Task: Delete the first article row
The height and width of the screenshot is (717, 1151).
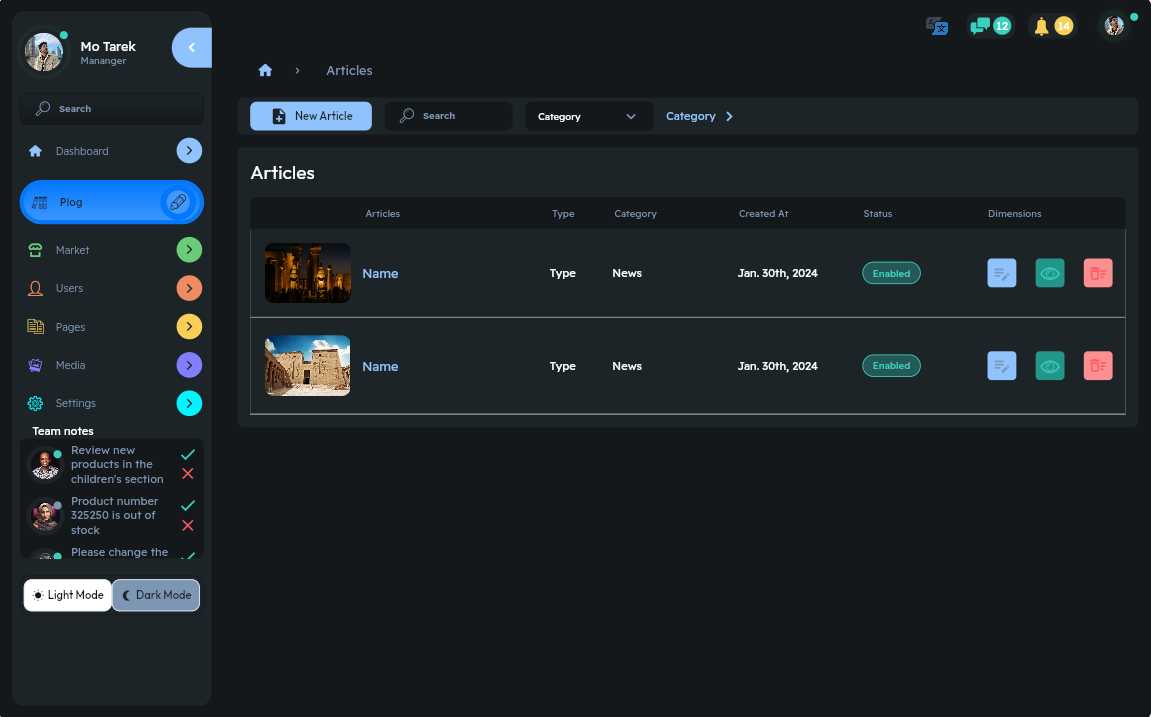Action: 1098,273
